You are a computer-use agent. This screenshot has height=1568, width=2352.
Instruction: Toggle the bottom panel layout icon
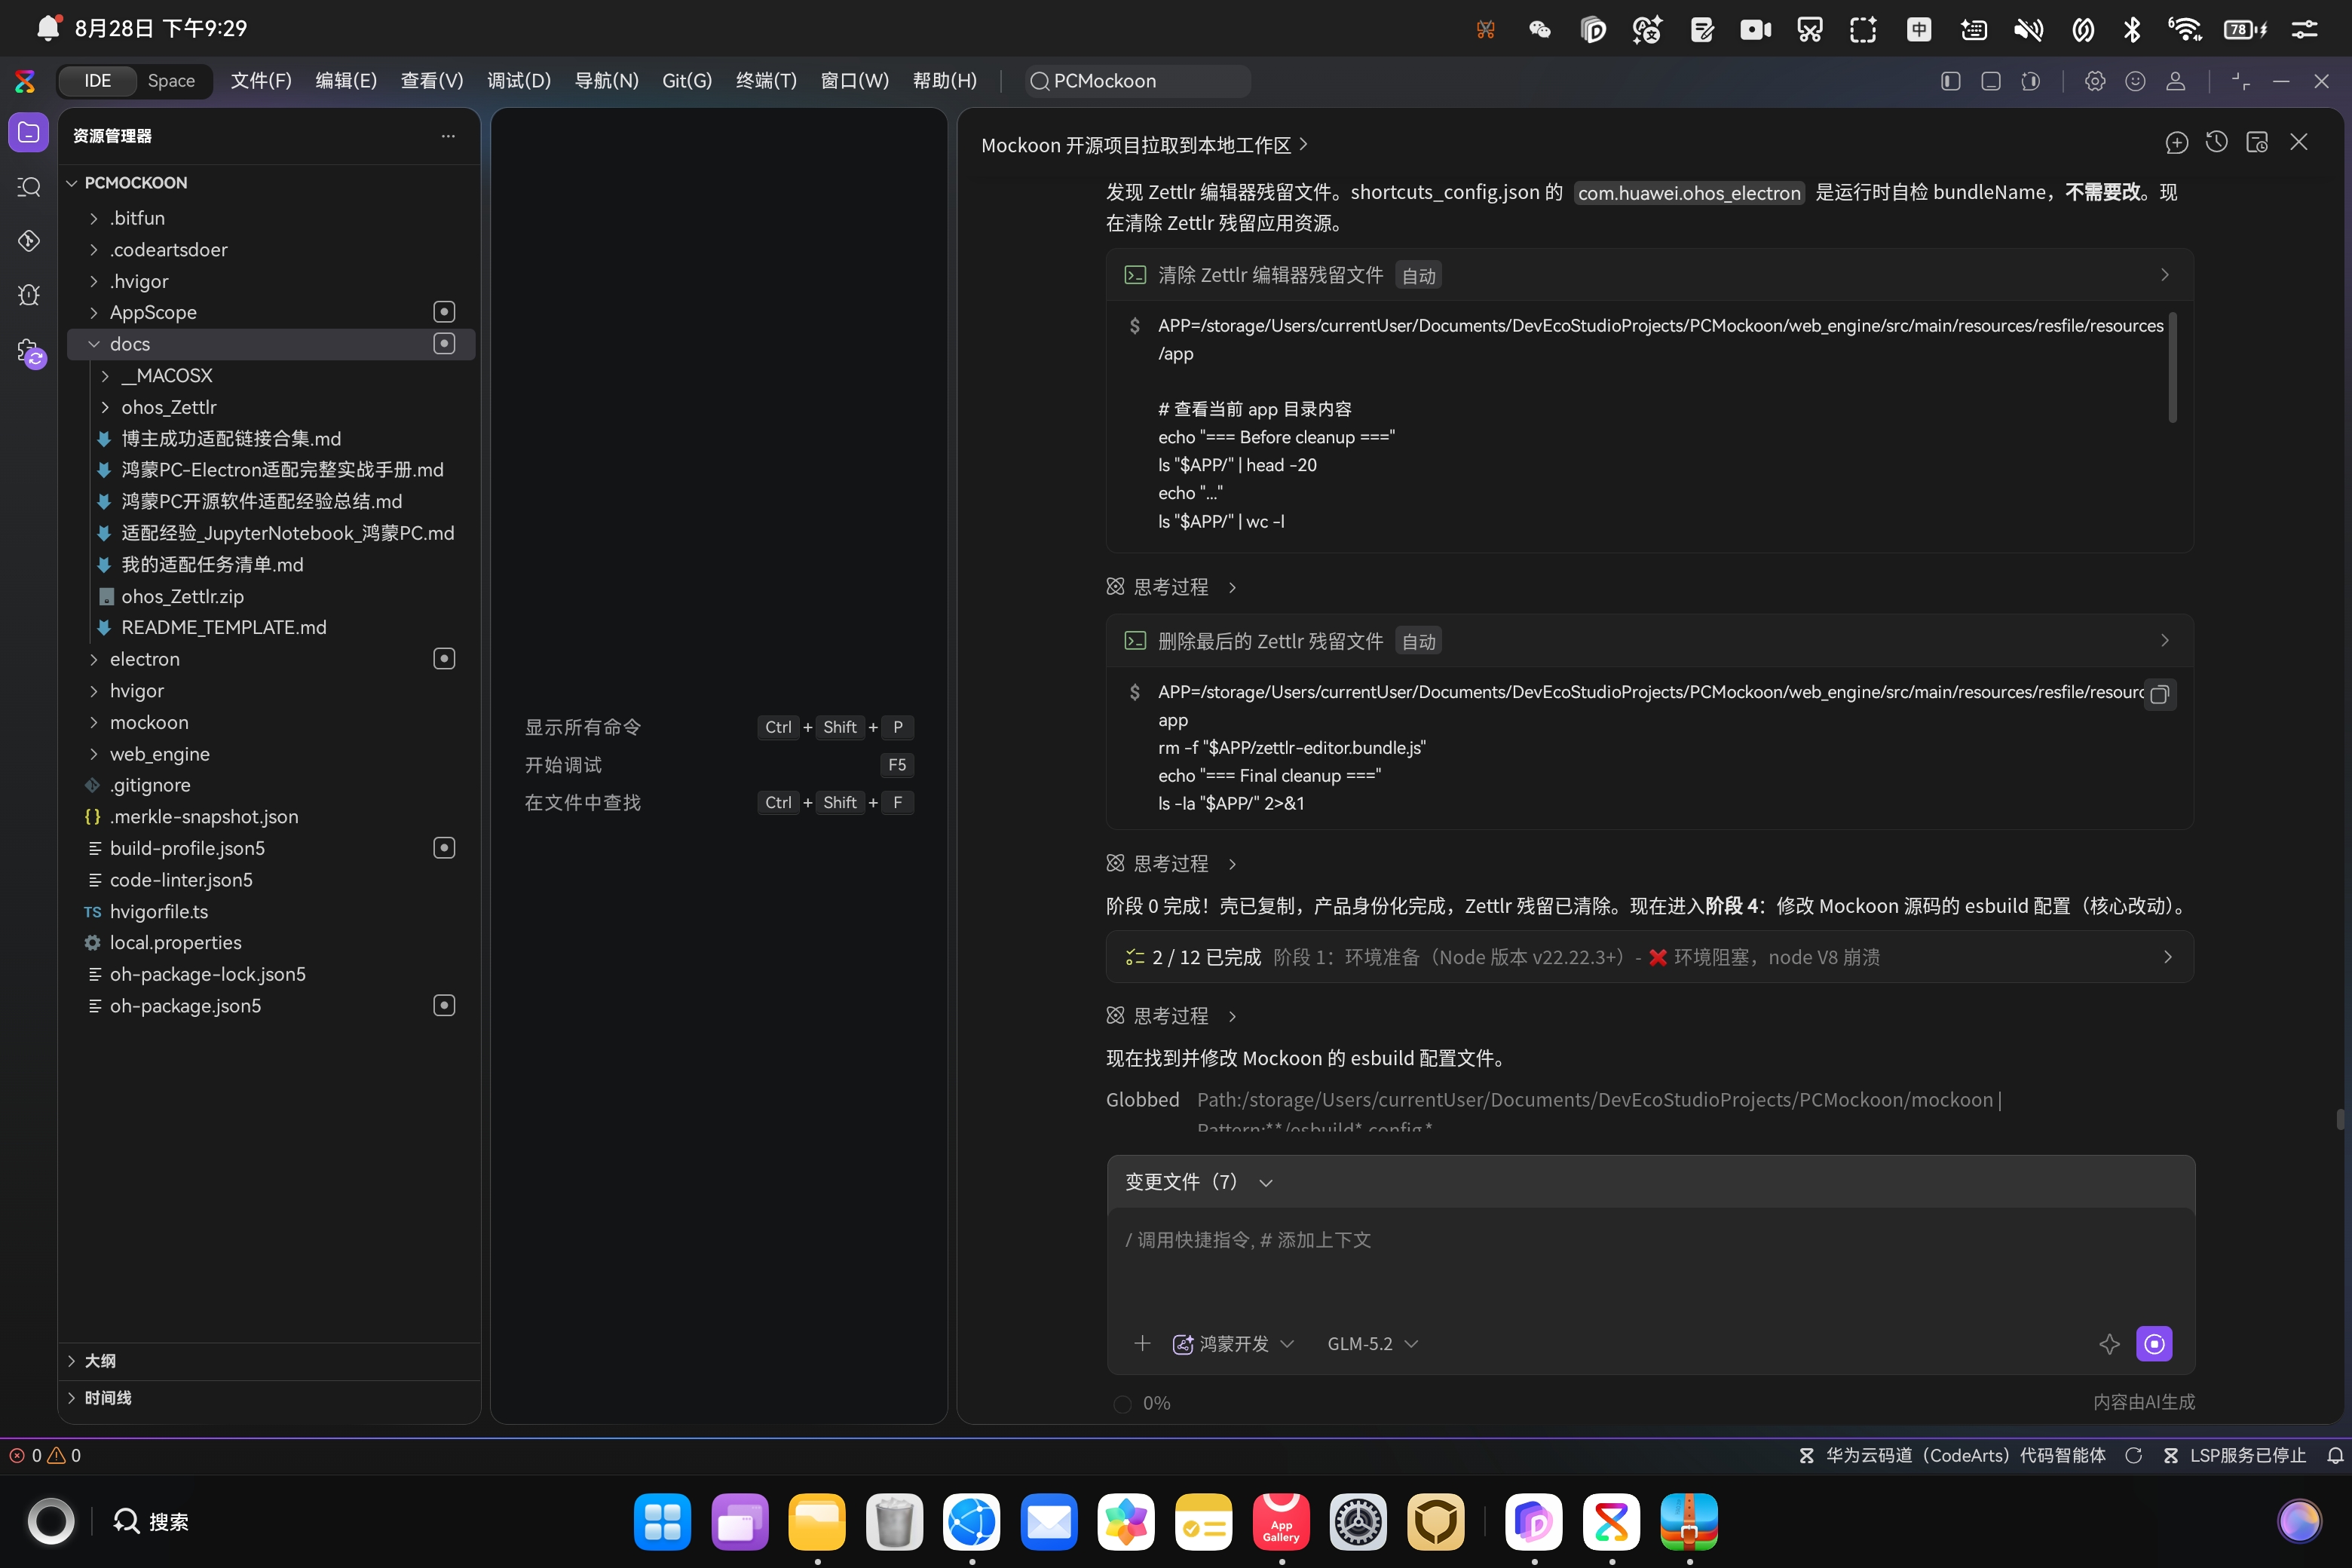(1990, 81)
